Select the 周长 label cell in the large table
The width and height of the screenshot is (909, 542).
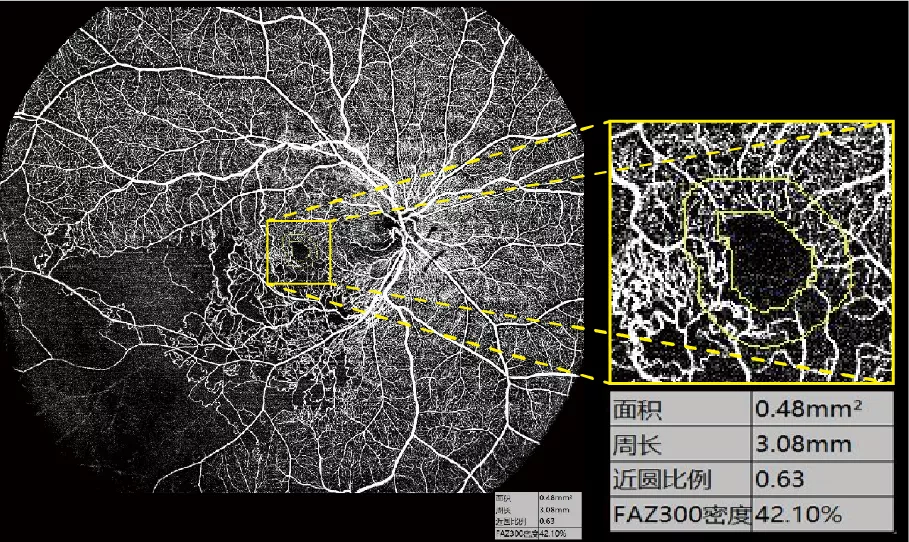tap(681, 445)
